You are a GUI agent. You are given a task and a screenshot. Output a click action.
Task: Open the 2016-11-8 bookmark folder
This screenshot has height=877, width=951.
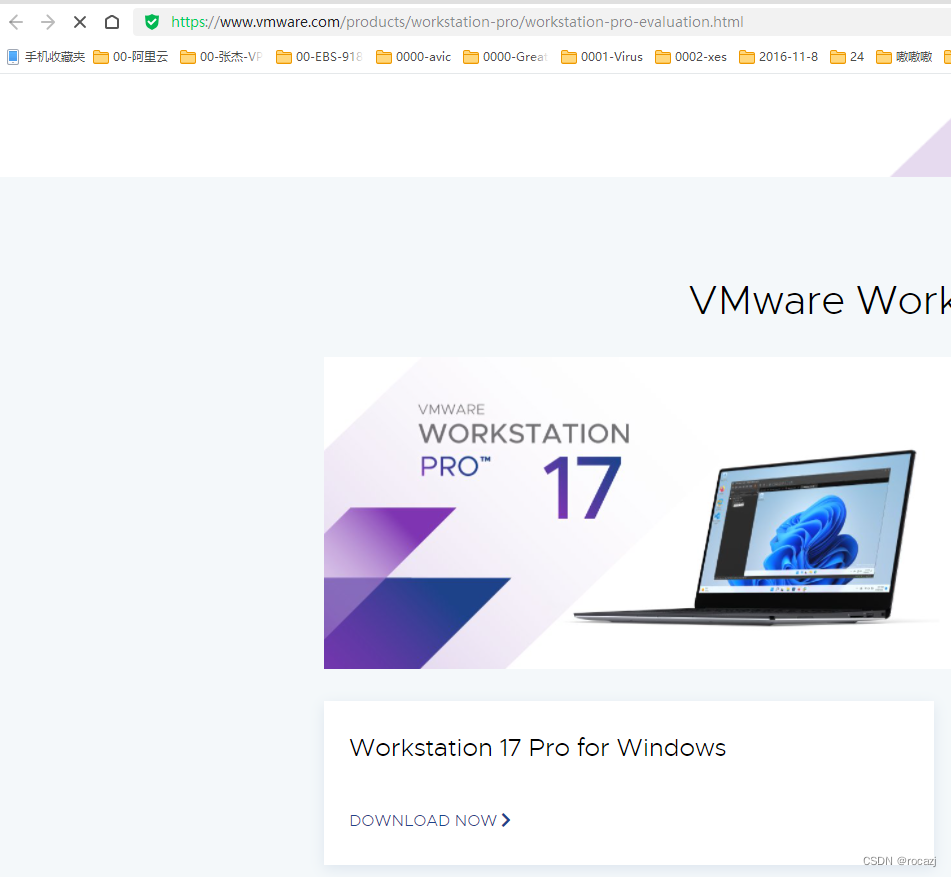pyautogui.click(x=779, y=57)
